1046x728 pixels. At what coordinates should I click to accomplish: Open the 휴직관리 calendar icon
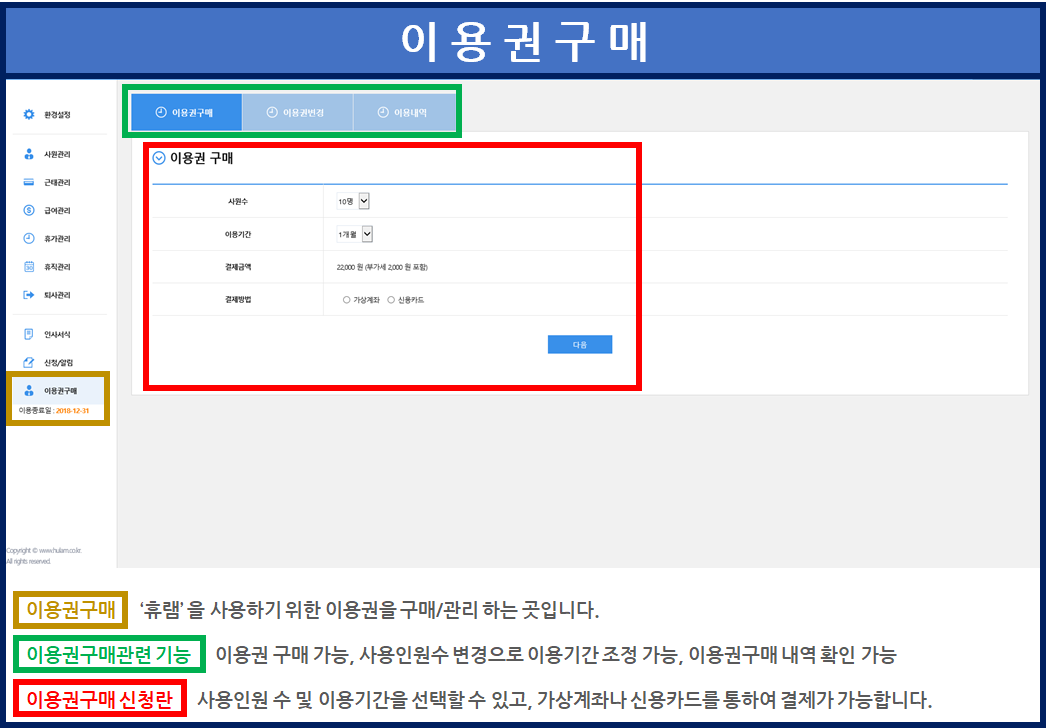[x=29, y=267]
